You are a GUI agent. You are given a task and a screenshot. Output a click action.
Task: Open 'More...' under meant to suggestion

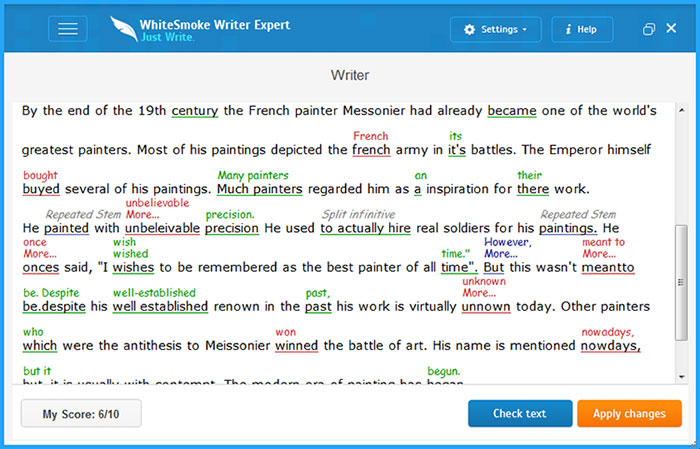(x=598, y=254)
